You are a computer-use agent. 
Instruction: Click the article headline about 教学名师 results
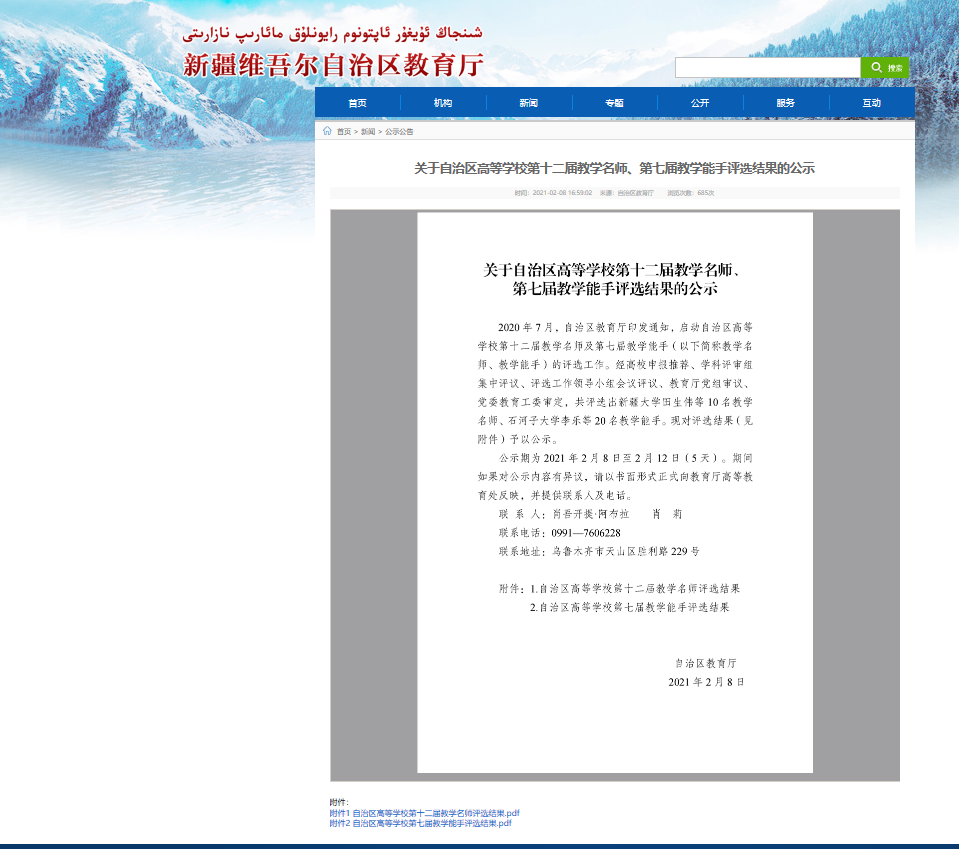614,168
